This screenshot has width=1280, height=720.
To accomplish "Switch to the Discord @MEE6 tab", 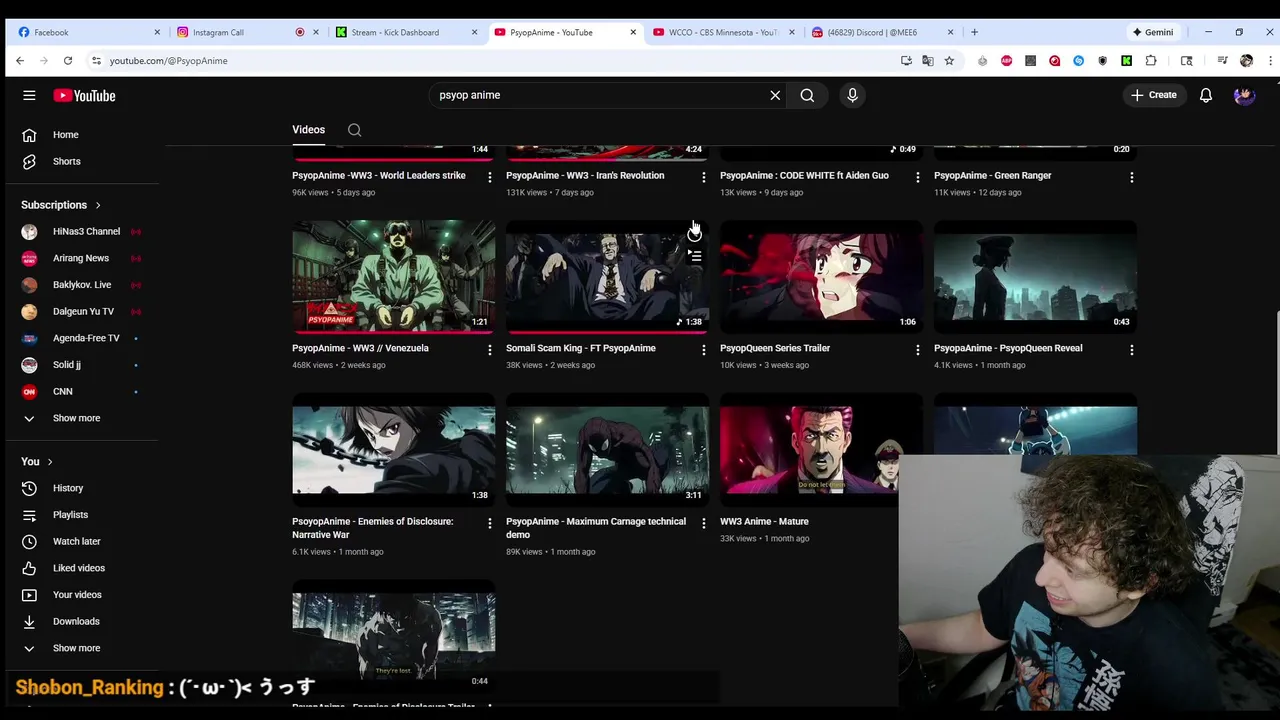I will 880,32.
